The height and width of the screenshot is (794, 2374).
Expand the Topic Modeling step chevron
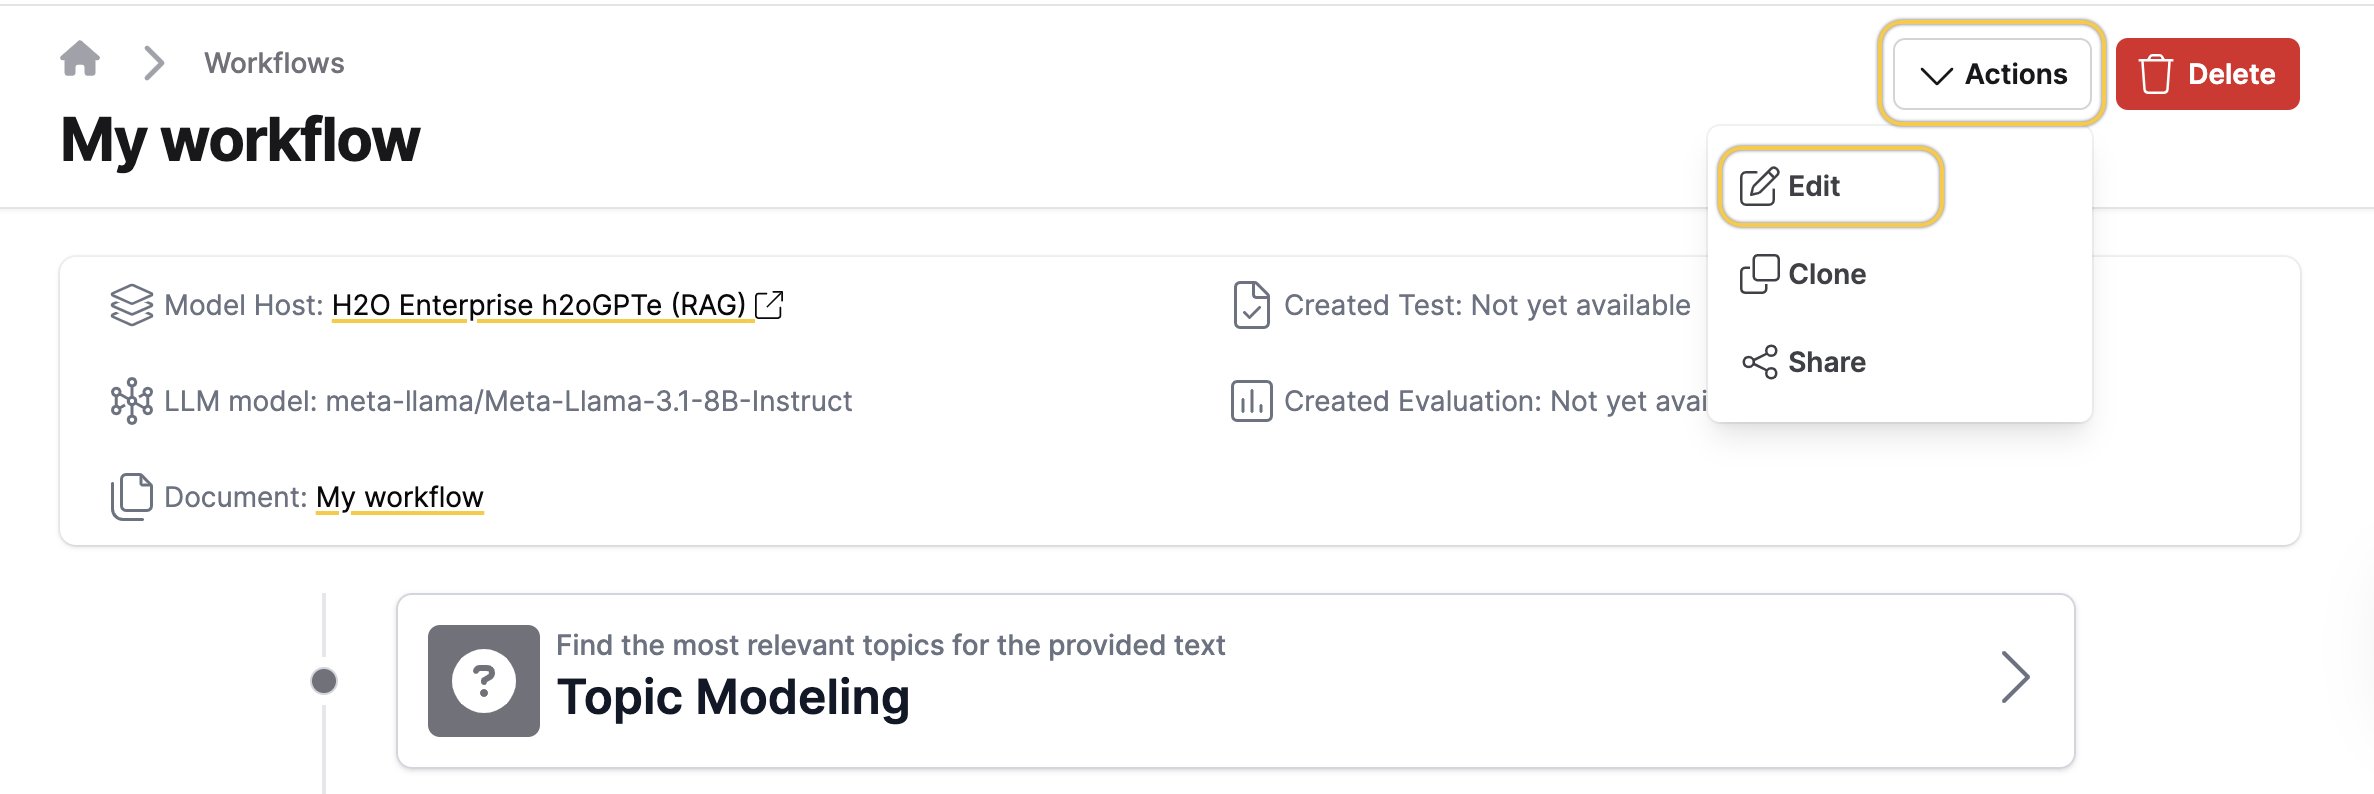point(2015,678)
